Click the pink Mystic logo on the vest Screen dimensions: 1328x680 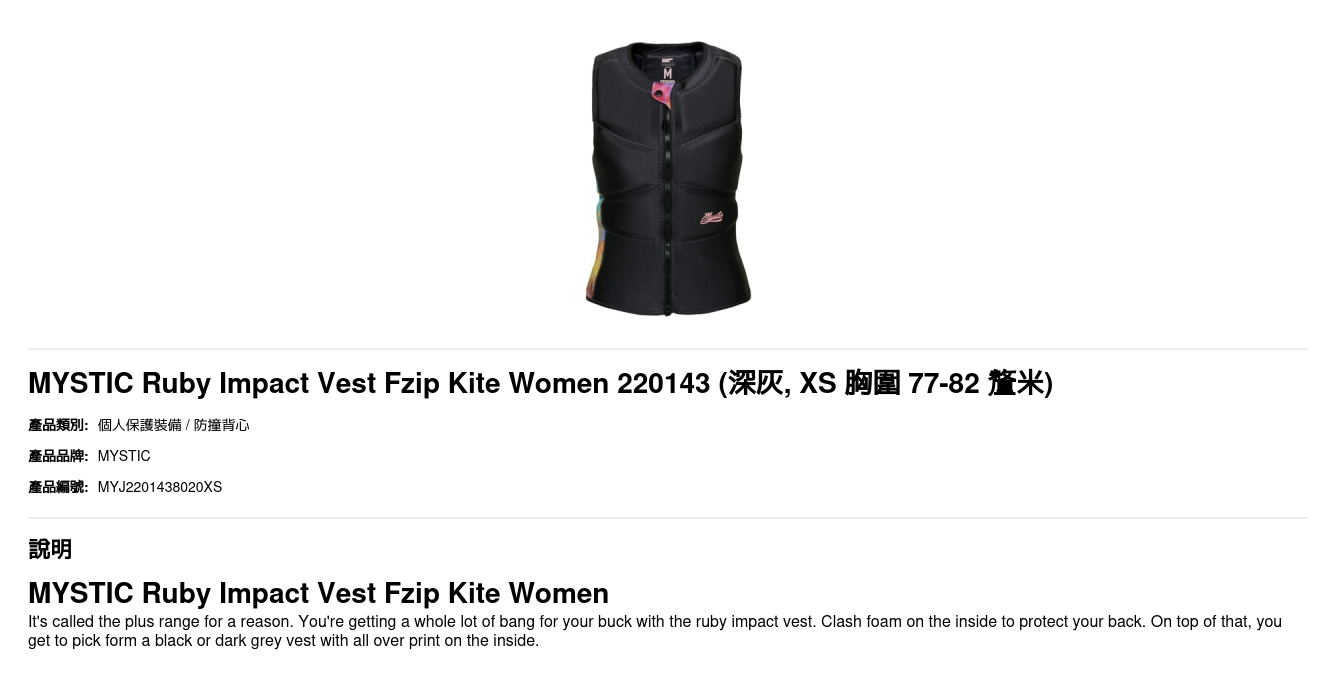tap(712, 217)
